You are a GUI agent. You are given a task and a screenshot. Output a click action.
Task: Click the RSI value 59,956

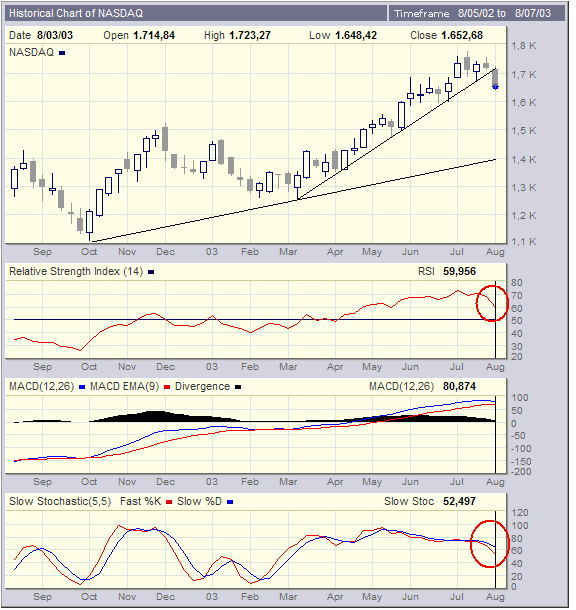point(459,271)
